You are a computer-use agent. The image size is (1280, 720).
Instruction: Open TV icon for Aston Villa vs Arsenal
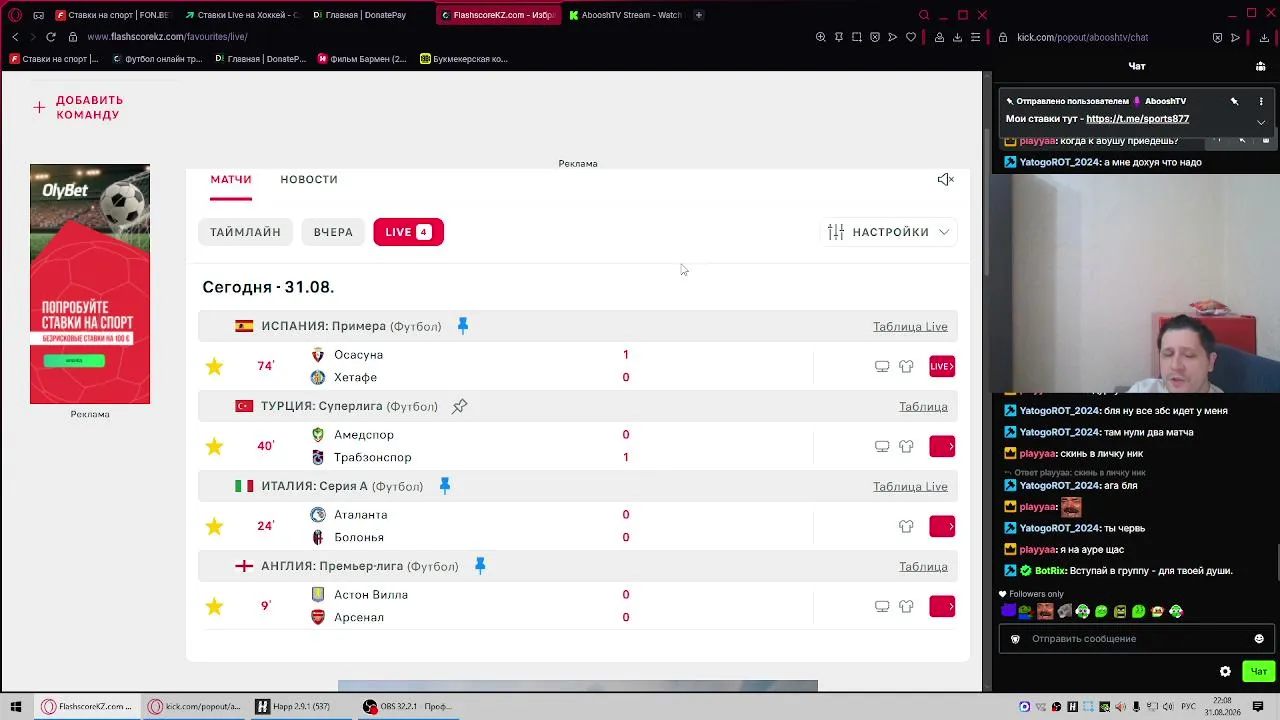coord(882,606)
